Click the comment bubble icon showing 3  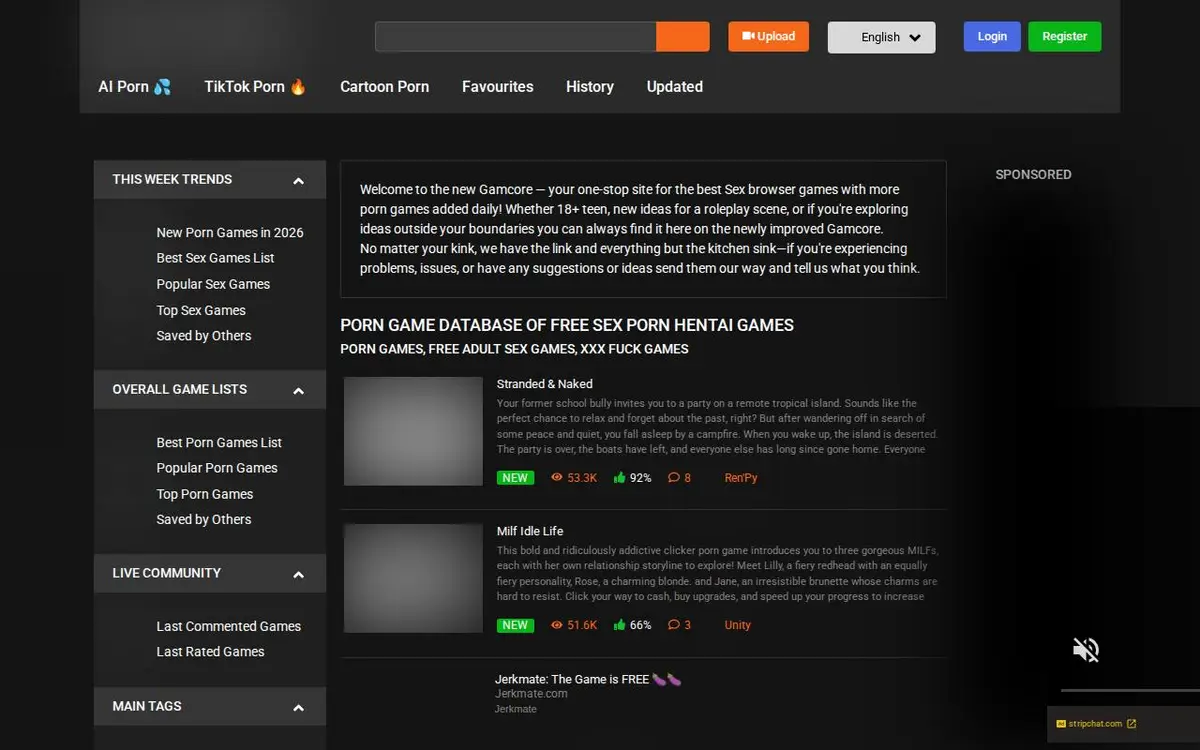[673, 625]
